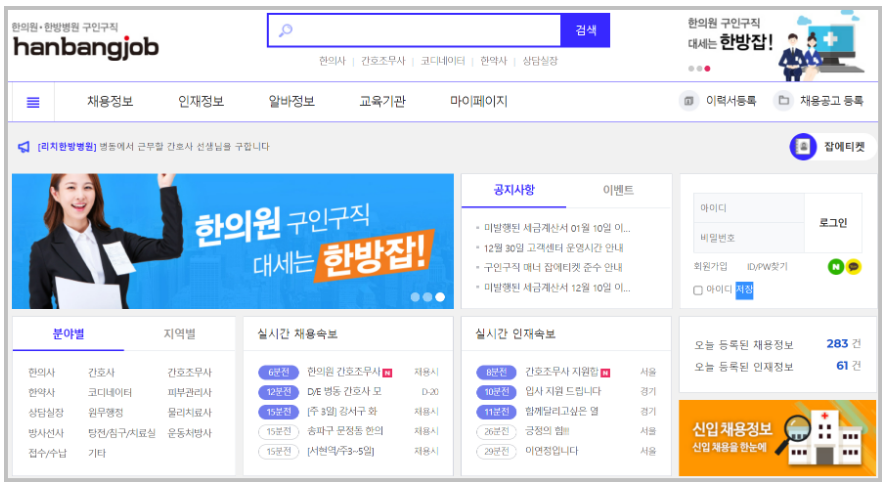Image resolution: width=884 pixels, height=484 pixels.
Task: Select 간호사 category
Action: 101,372
